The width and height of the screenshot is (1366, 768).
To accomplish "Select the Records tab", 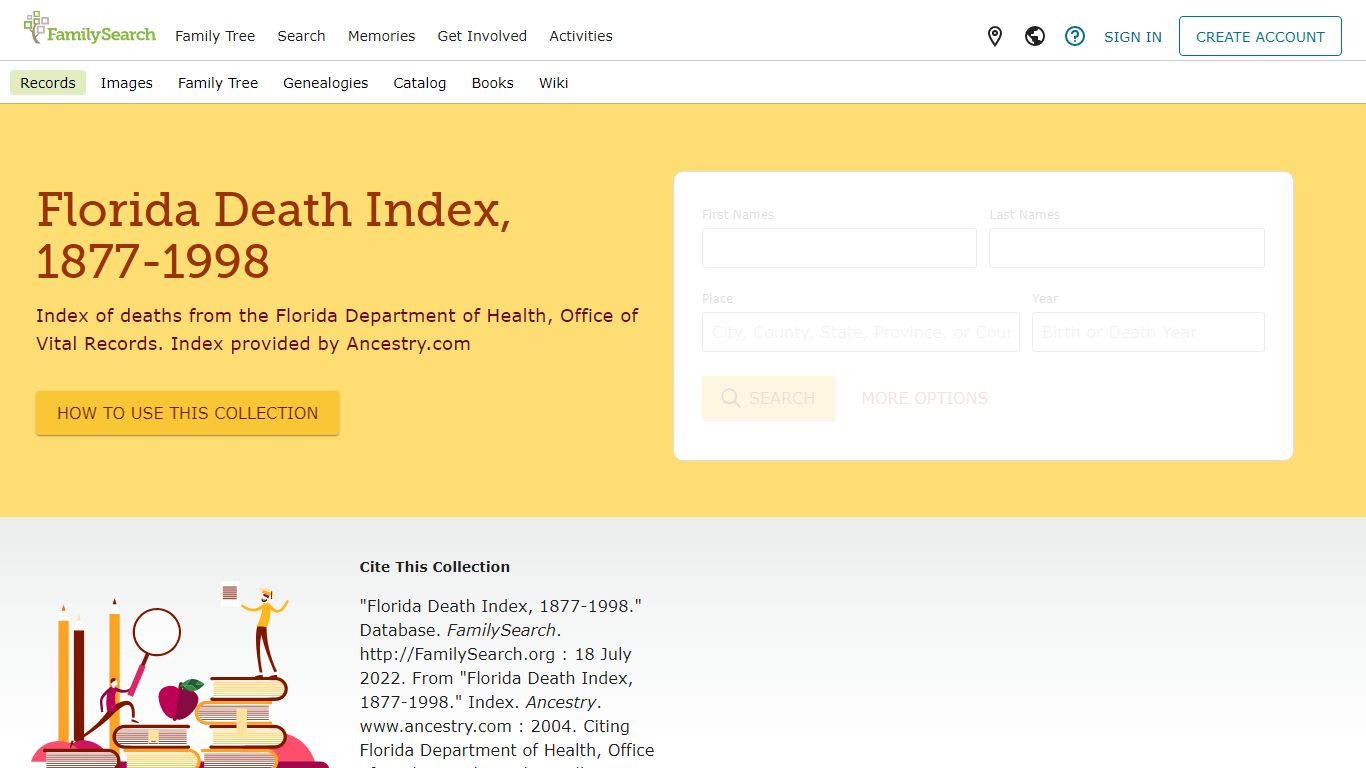I will (48, 83).
